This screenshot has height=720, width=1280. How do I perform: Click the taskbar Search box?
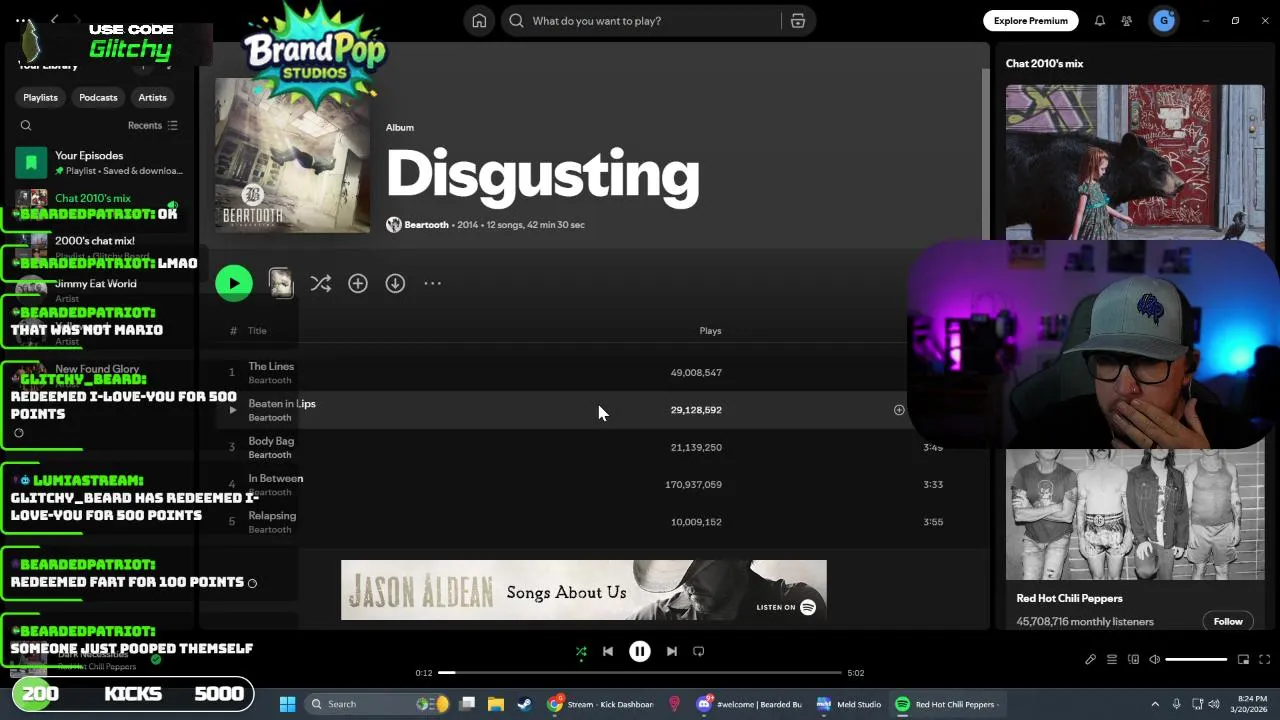click(378, 704)
